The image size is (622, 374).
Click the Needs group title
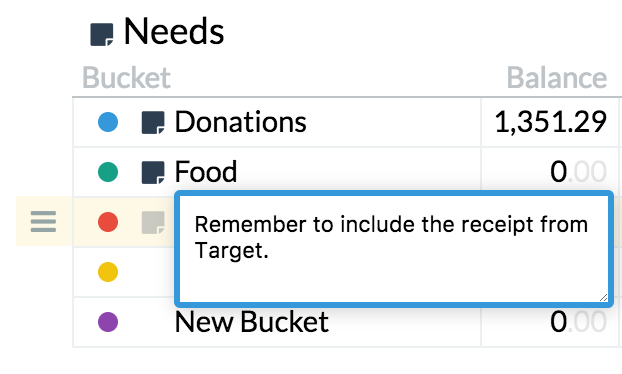174,31
